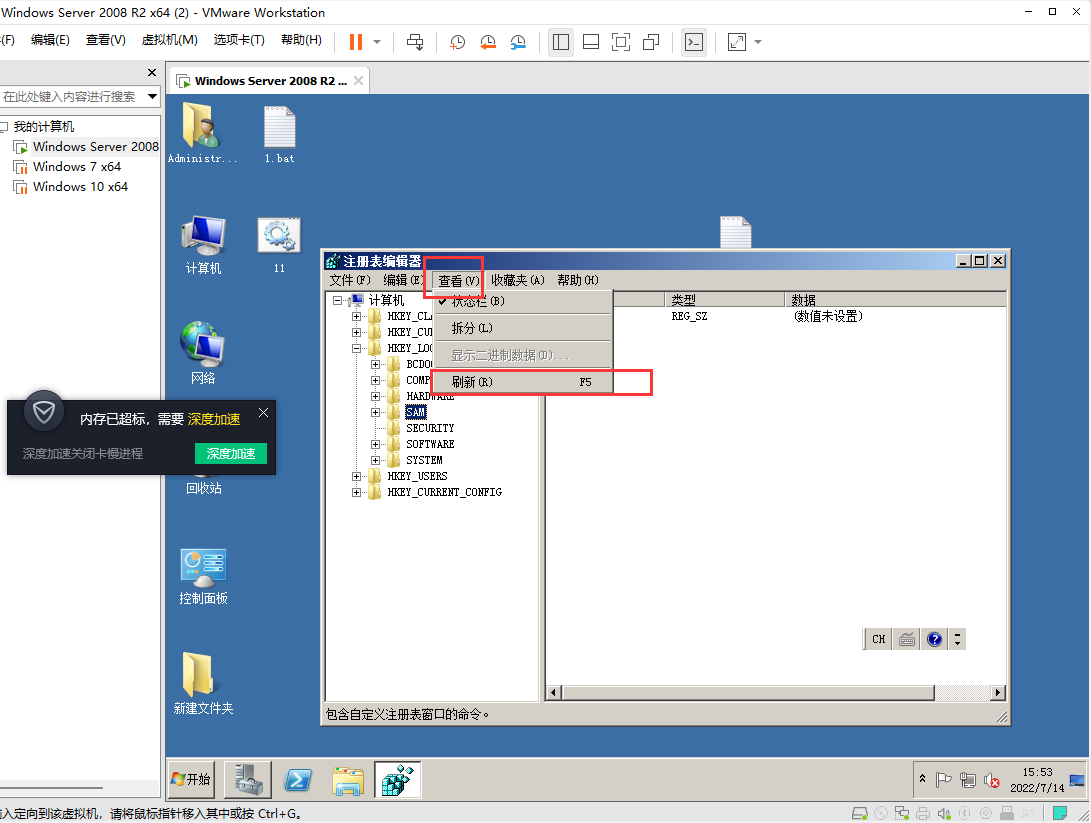Click the network icon in guest tray

click(967, 781)
